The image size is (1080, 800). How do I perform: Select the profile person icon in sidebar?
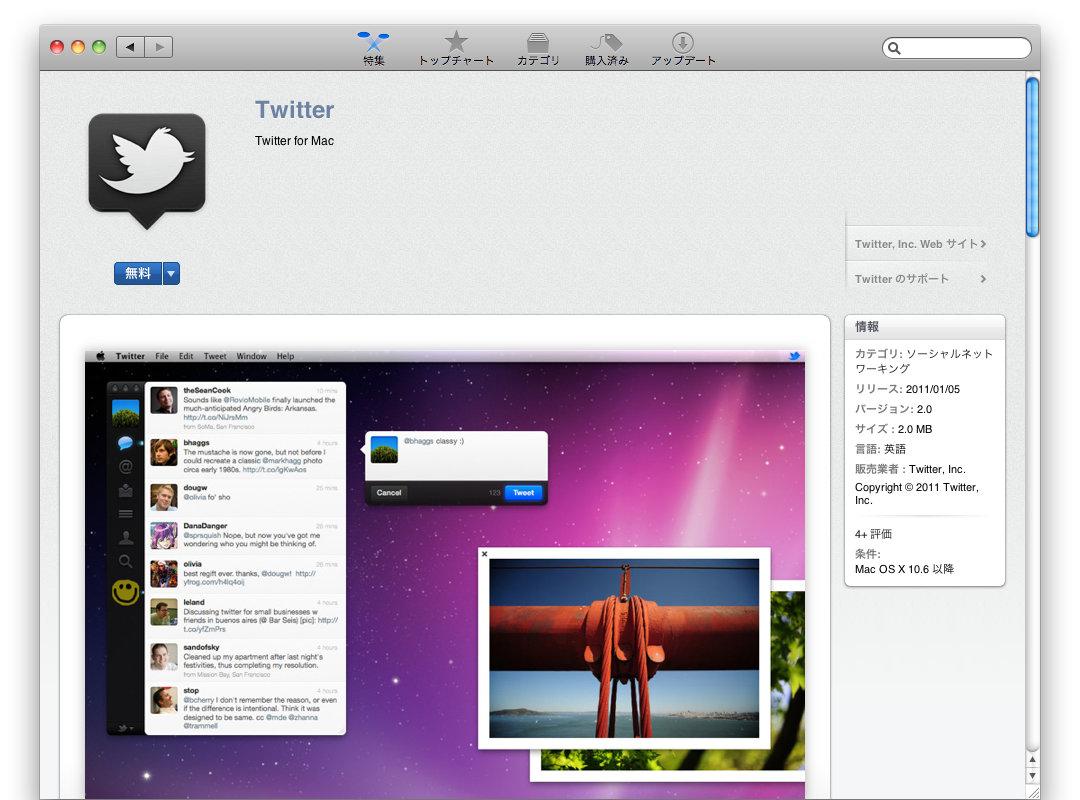click(x=125, y=537)
